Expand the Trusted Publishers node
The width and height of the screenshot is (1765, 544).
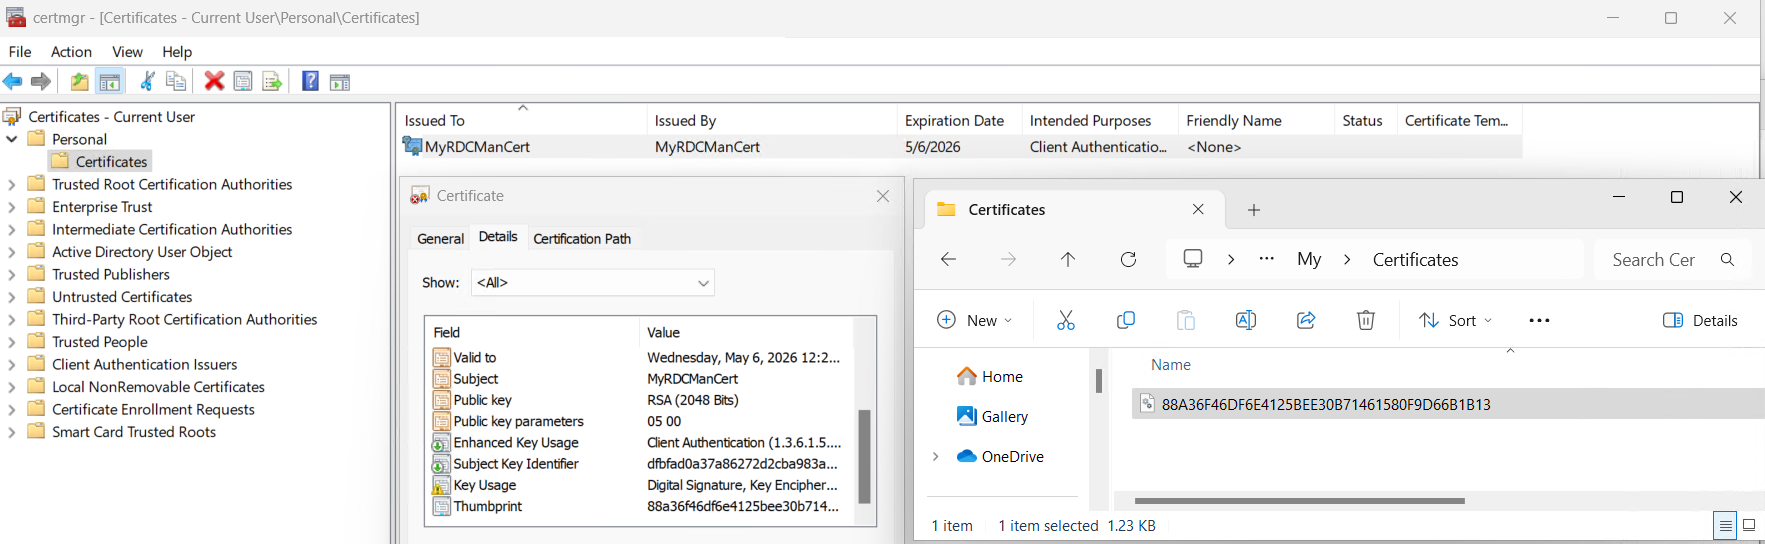click(x=12, y=274)
